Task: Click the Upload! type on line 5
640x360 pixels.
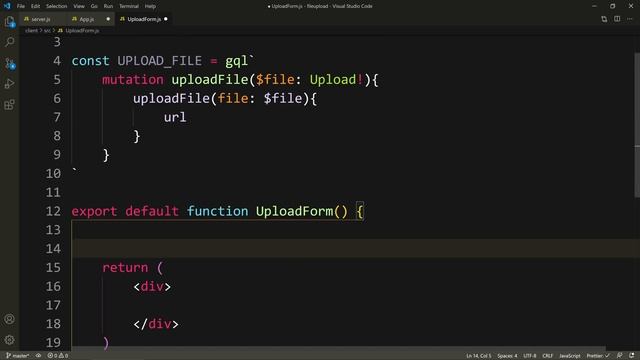Action: (x=336, y=80)
